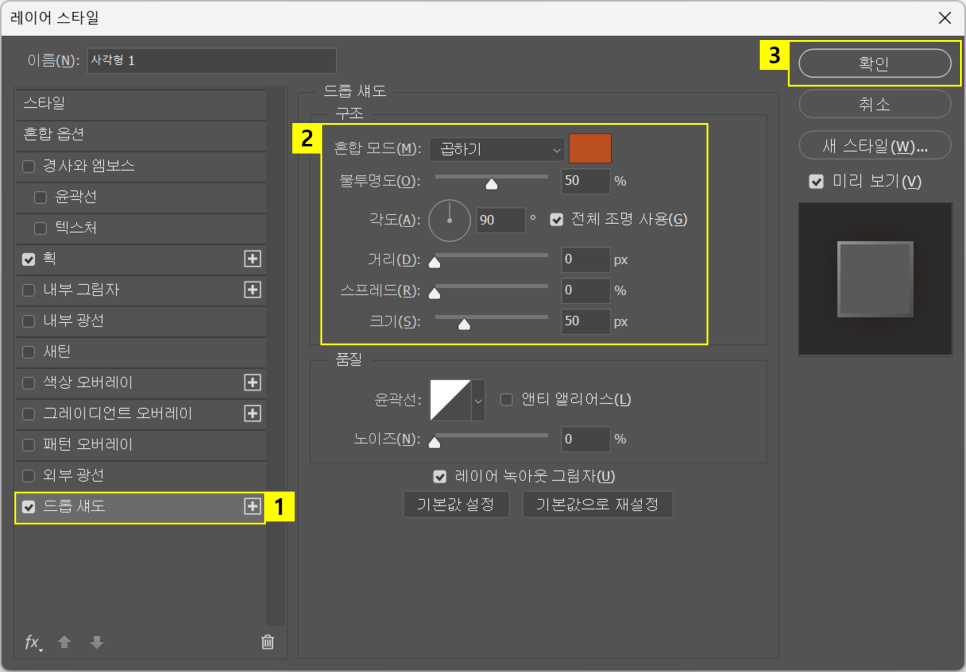Screen dimensions: 966x672
Task: Enable the 색상 오버레이 checkbox
Action: [28, 383]
